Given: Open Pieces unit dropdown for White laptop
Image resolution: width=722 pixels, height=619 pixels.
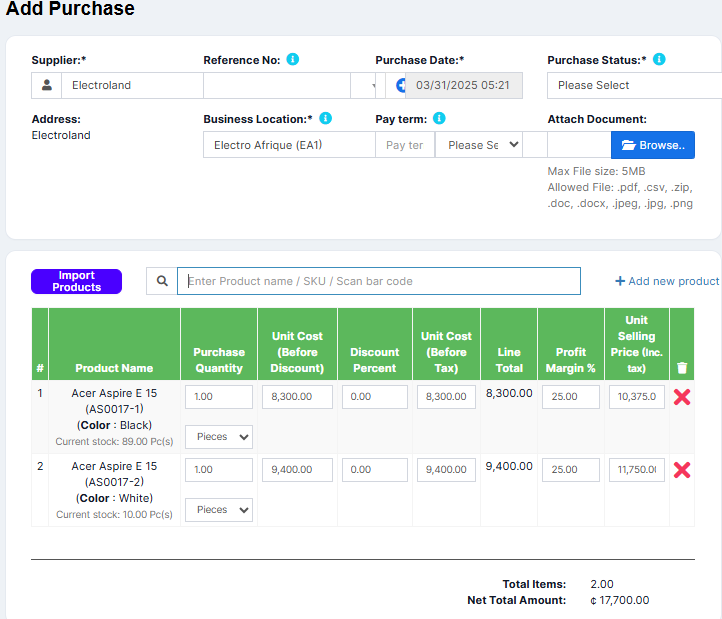Looking at the screenshot, I should 219,510.
